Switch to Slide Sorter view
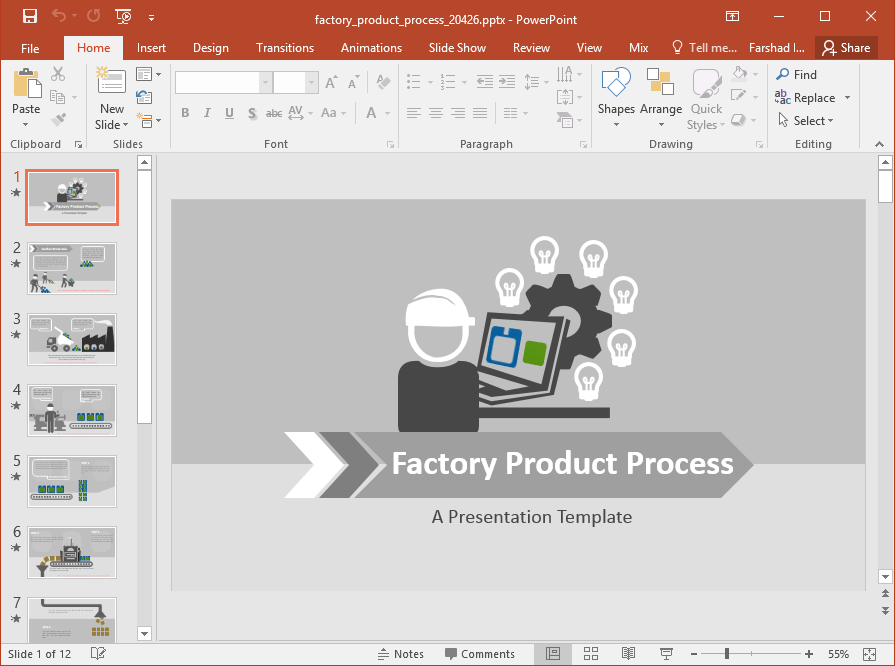The height and width of the screenshot is (666, 895). (x=591, y=654)
